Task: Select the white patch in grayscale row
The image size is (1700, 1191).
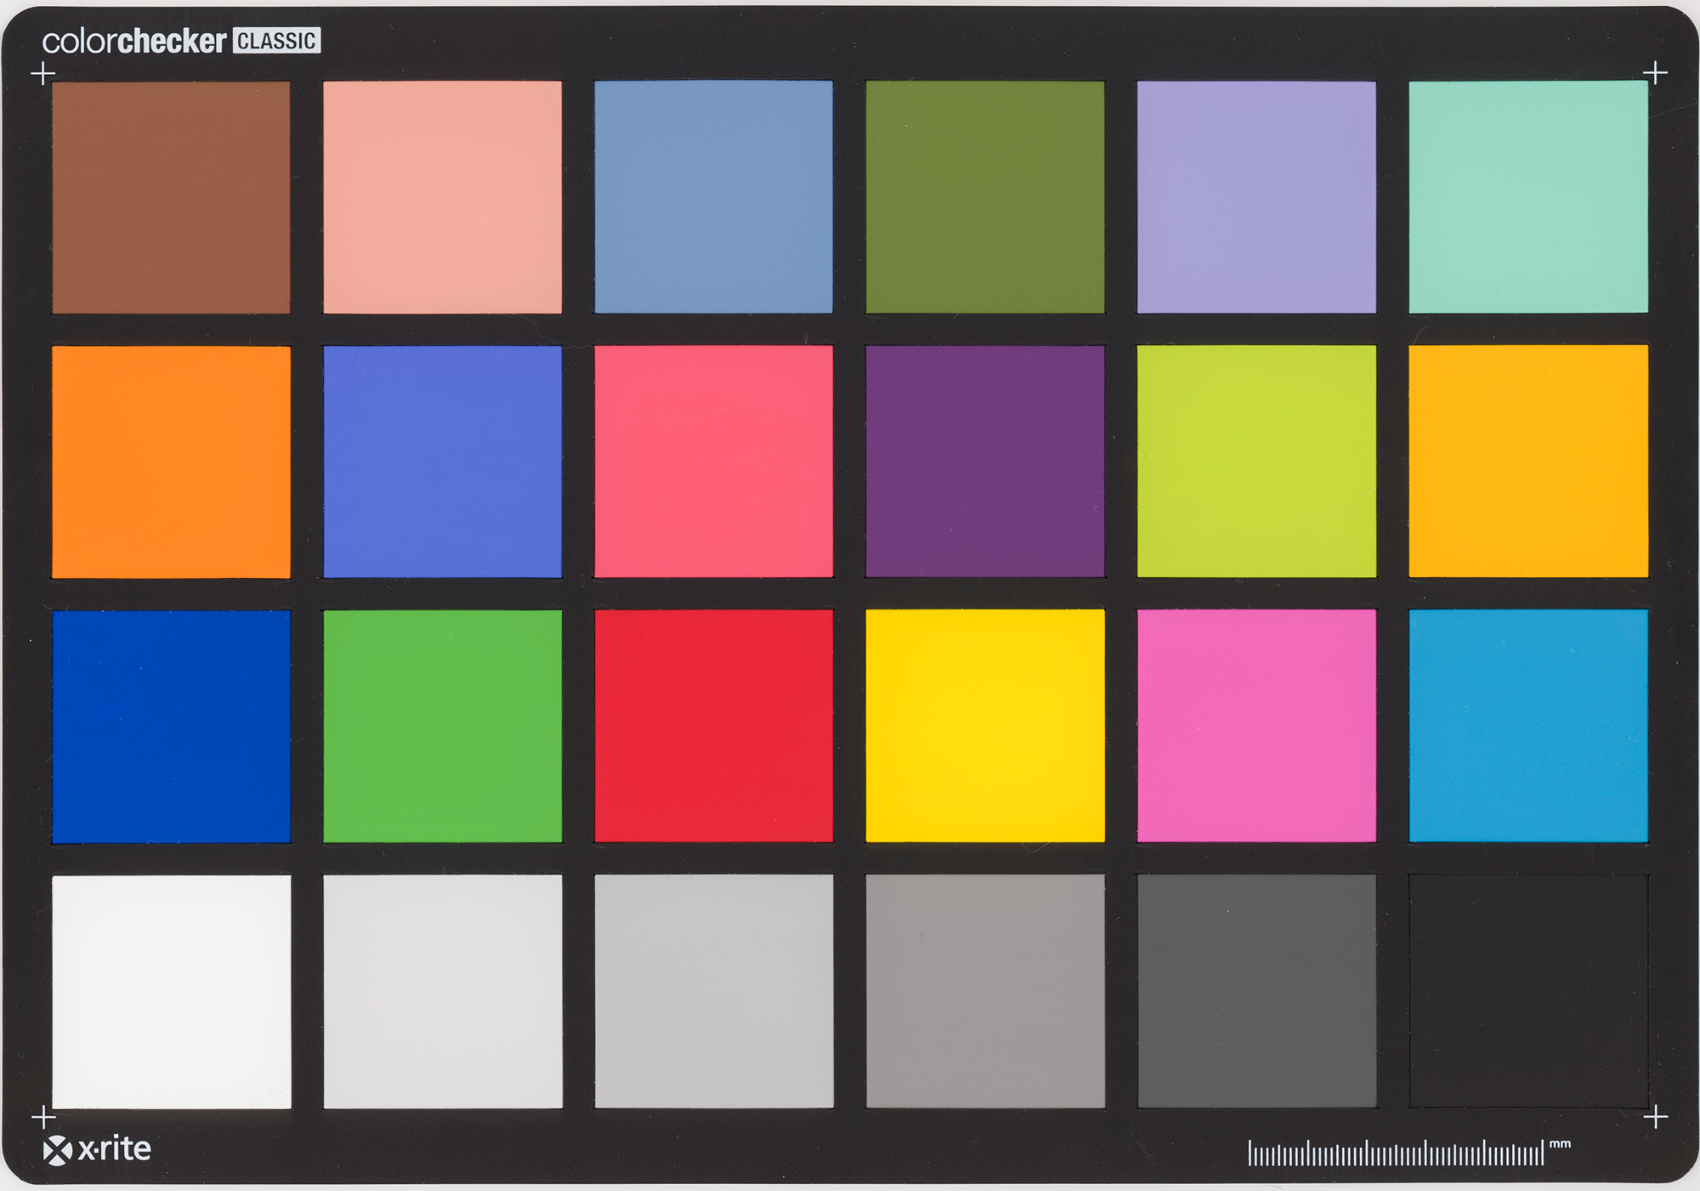Action: (171, 992)
